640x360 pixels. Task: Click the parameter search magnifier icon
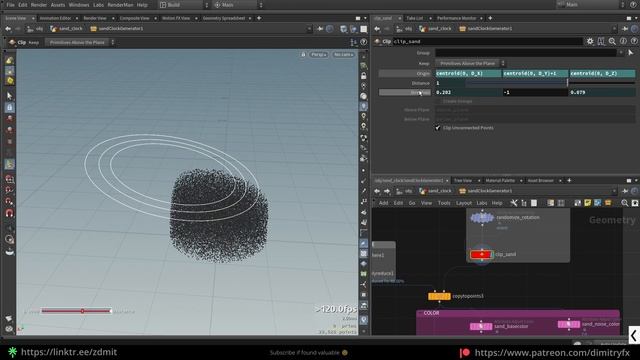[x=612, y=42]
